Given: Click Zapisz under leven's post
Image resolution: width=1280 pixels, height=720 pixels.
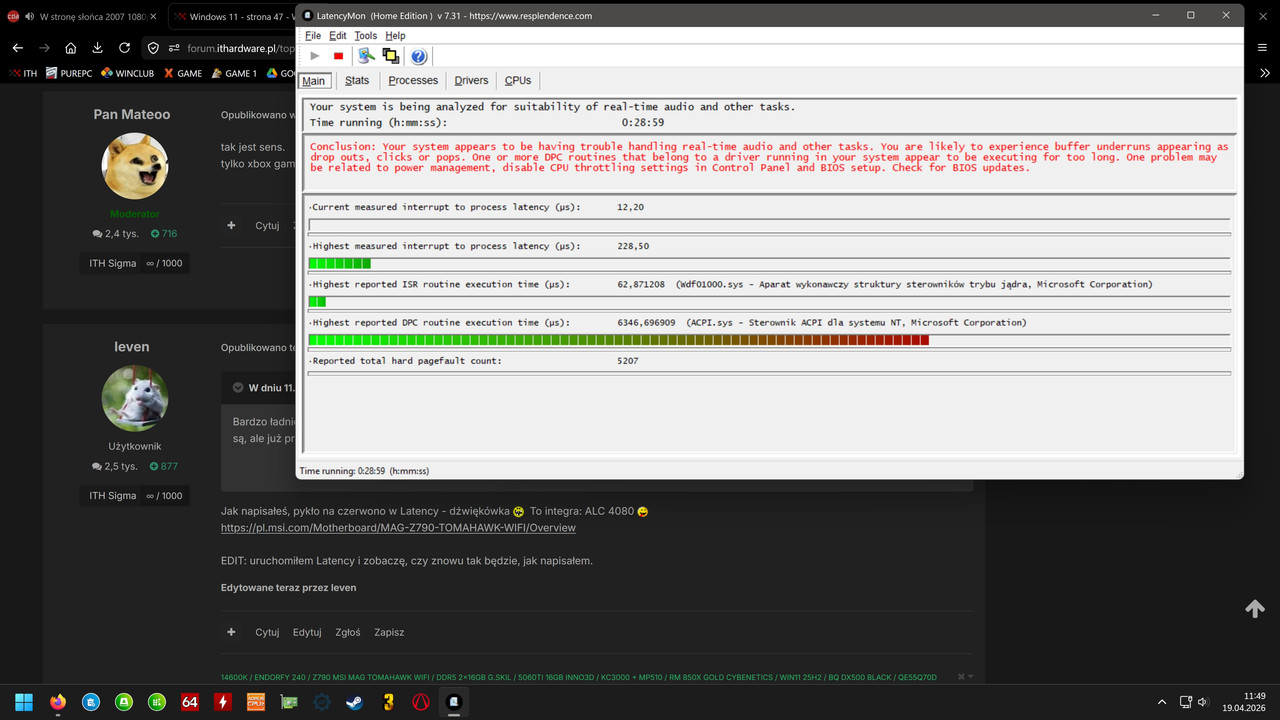Looking at the screenshot, I should (x=389, y=632).
